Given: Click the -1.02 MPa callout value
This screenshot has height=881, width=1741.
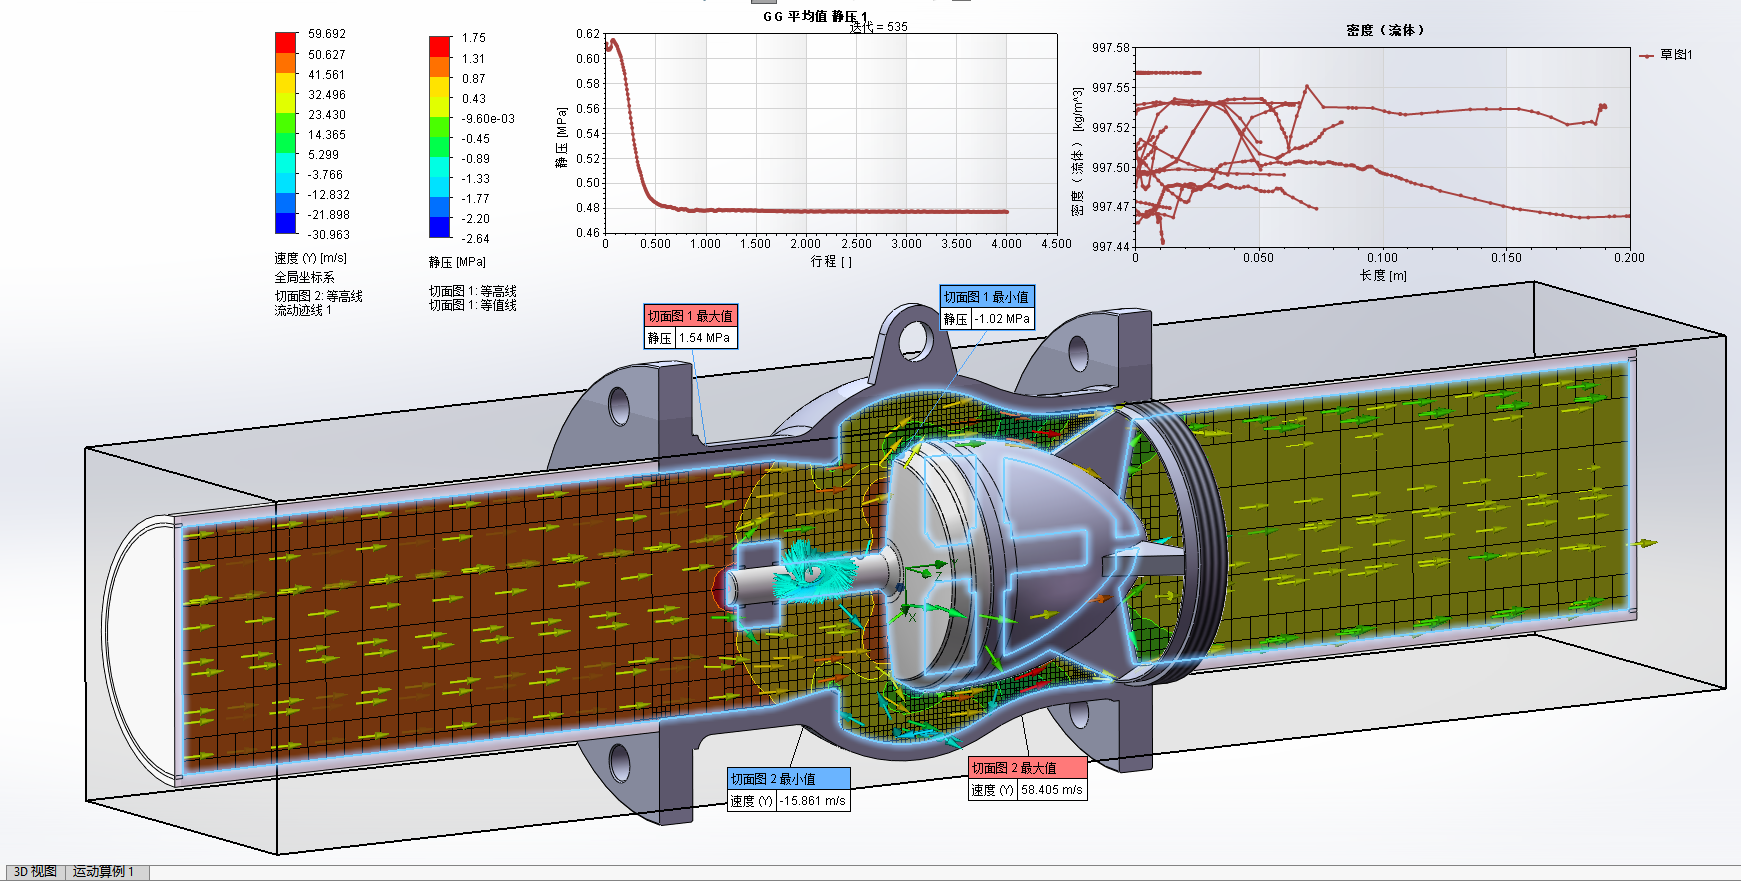Looking at the screenshot, I should (x=1003, y=319).
